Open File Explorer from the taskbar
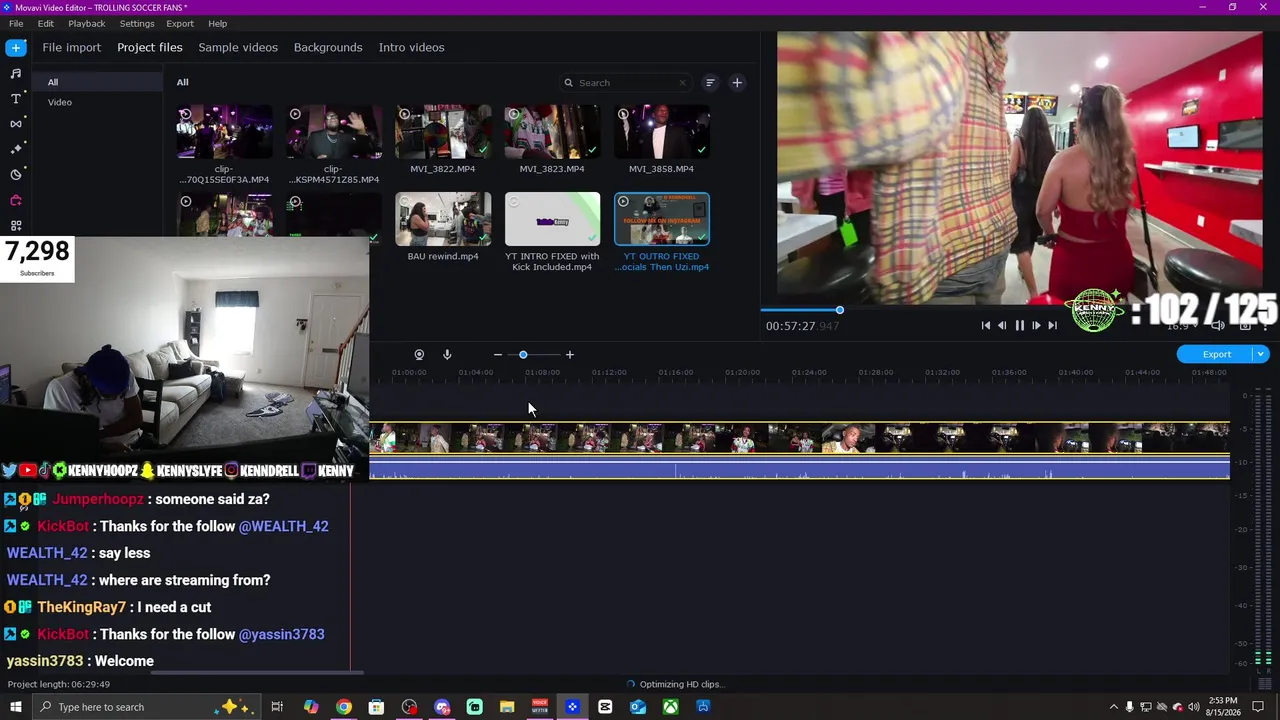Image resolution: width=1280 pixels, height=720 pixels. [x=507, y=707]
